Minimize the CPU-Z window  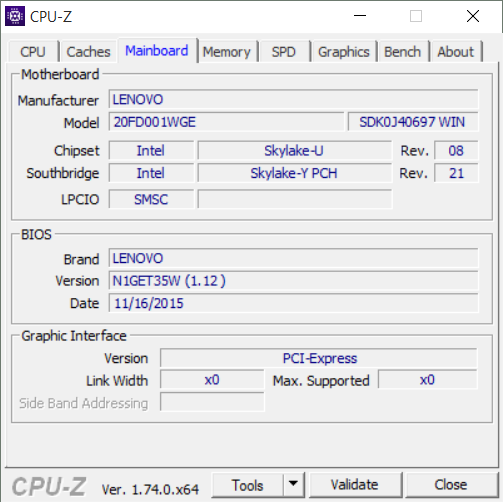(x=360, y=16)
